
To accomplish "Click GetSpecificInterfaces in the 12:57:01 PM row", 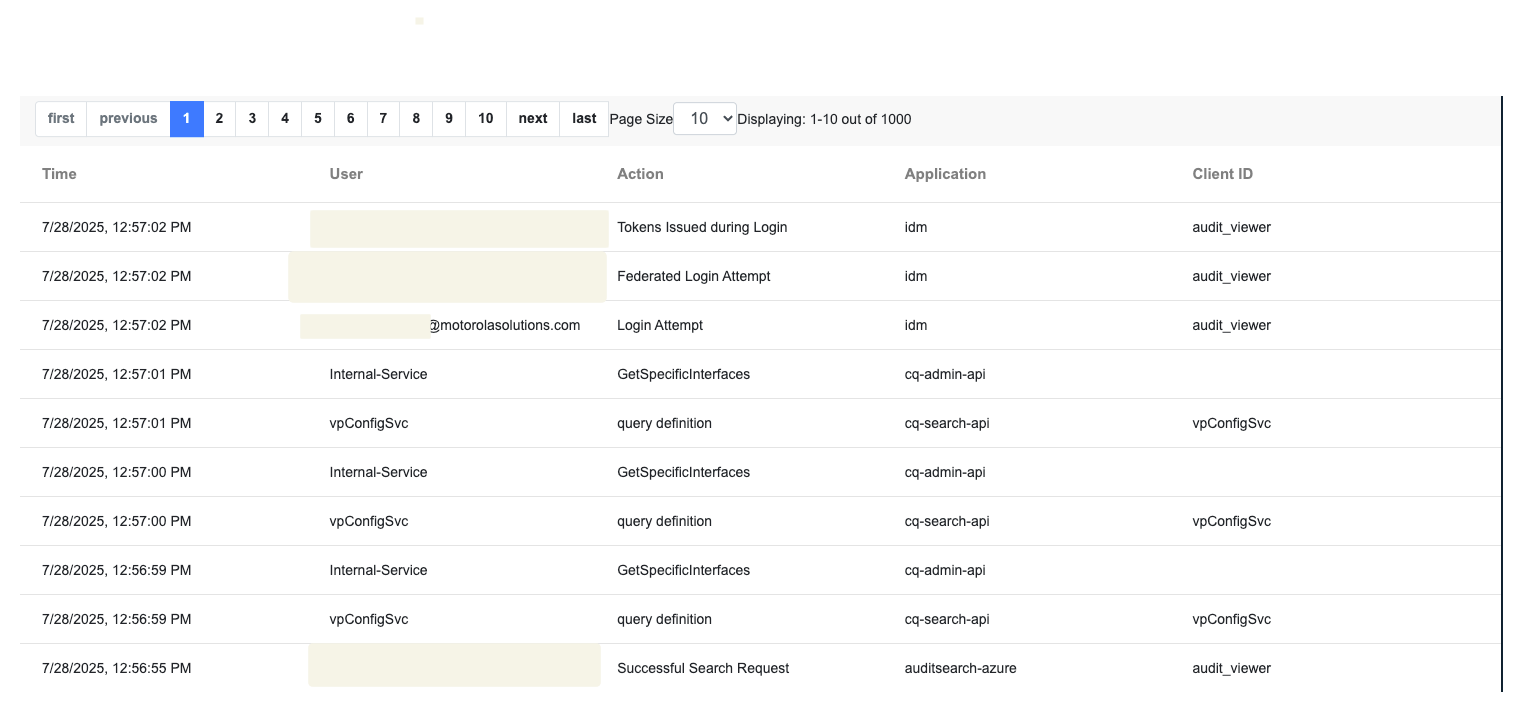I will [683, 374].
